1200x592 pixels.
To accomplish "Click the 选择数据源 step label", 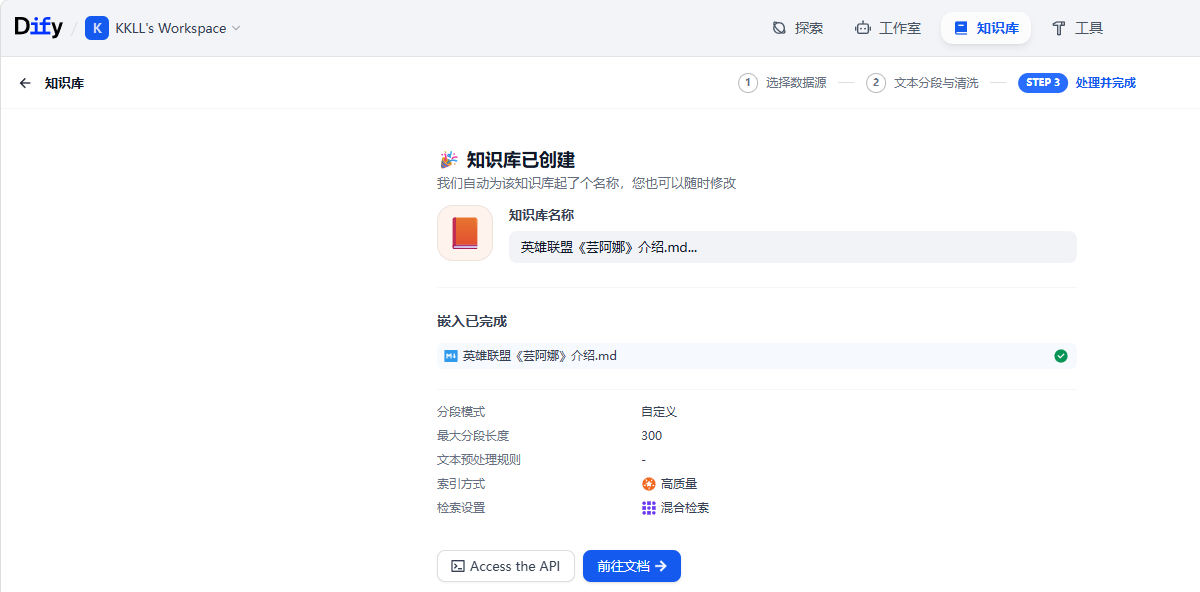I will coord(796,83).
